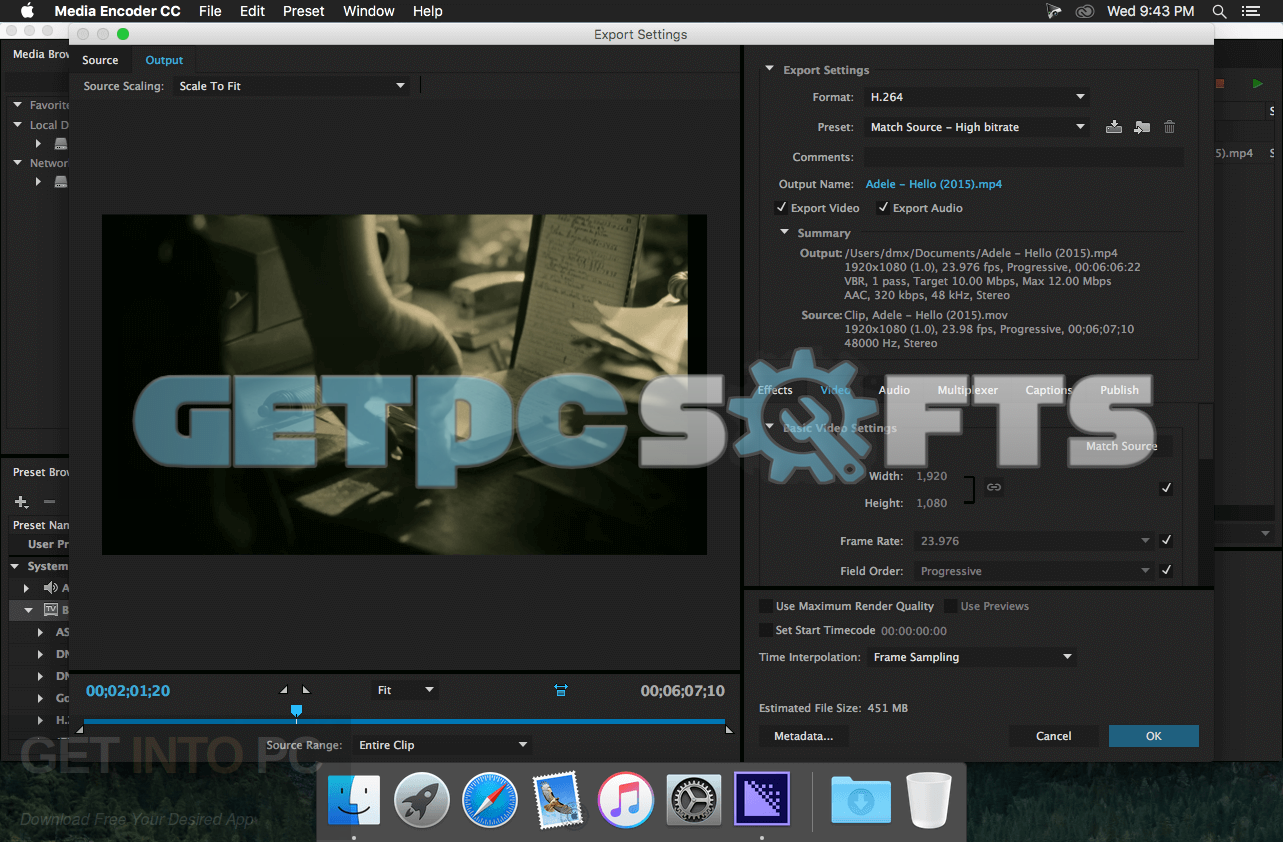Screen dimensions: 1283x842
Task: Open System Preferences from the dock
Action: (693, 799)
